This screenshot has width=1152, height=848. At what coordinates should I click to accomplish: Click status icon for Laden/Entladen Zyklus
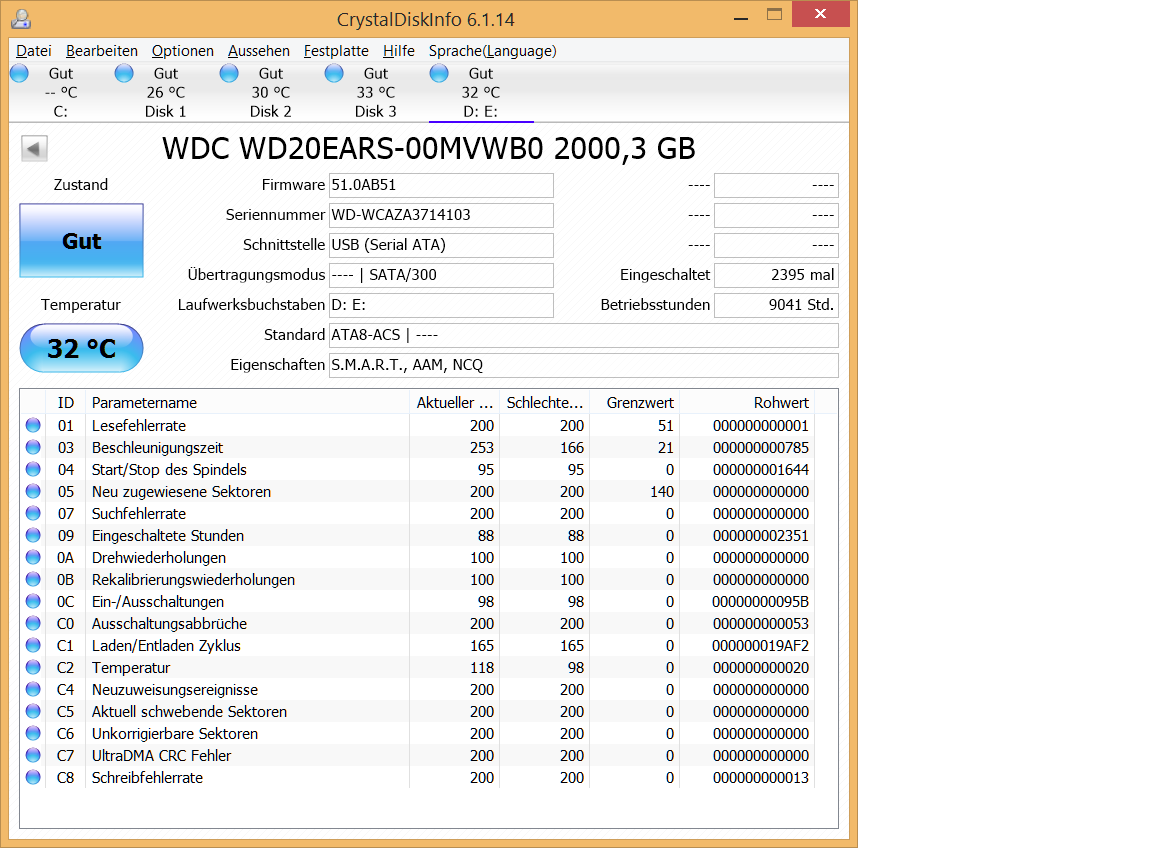pos(33,645)
